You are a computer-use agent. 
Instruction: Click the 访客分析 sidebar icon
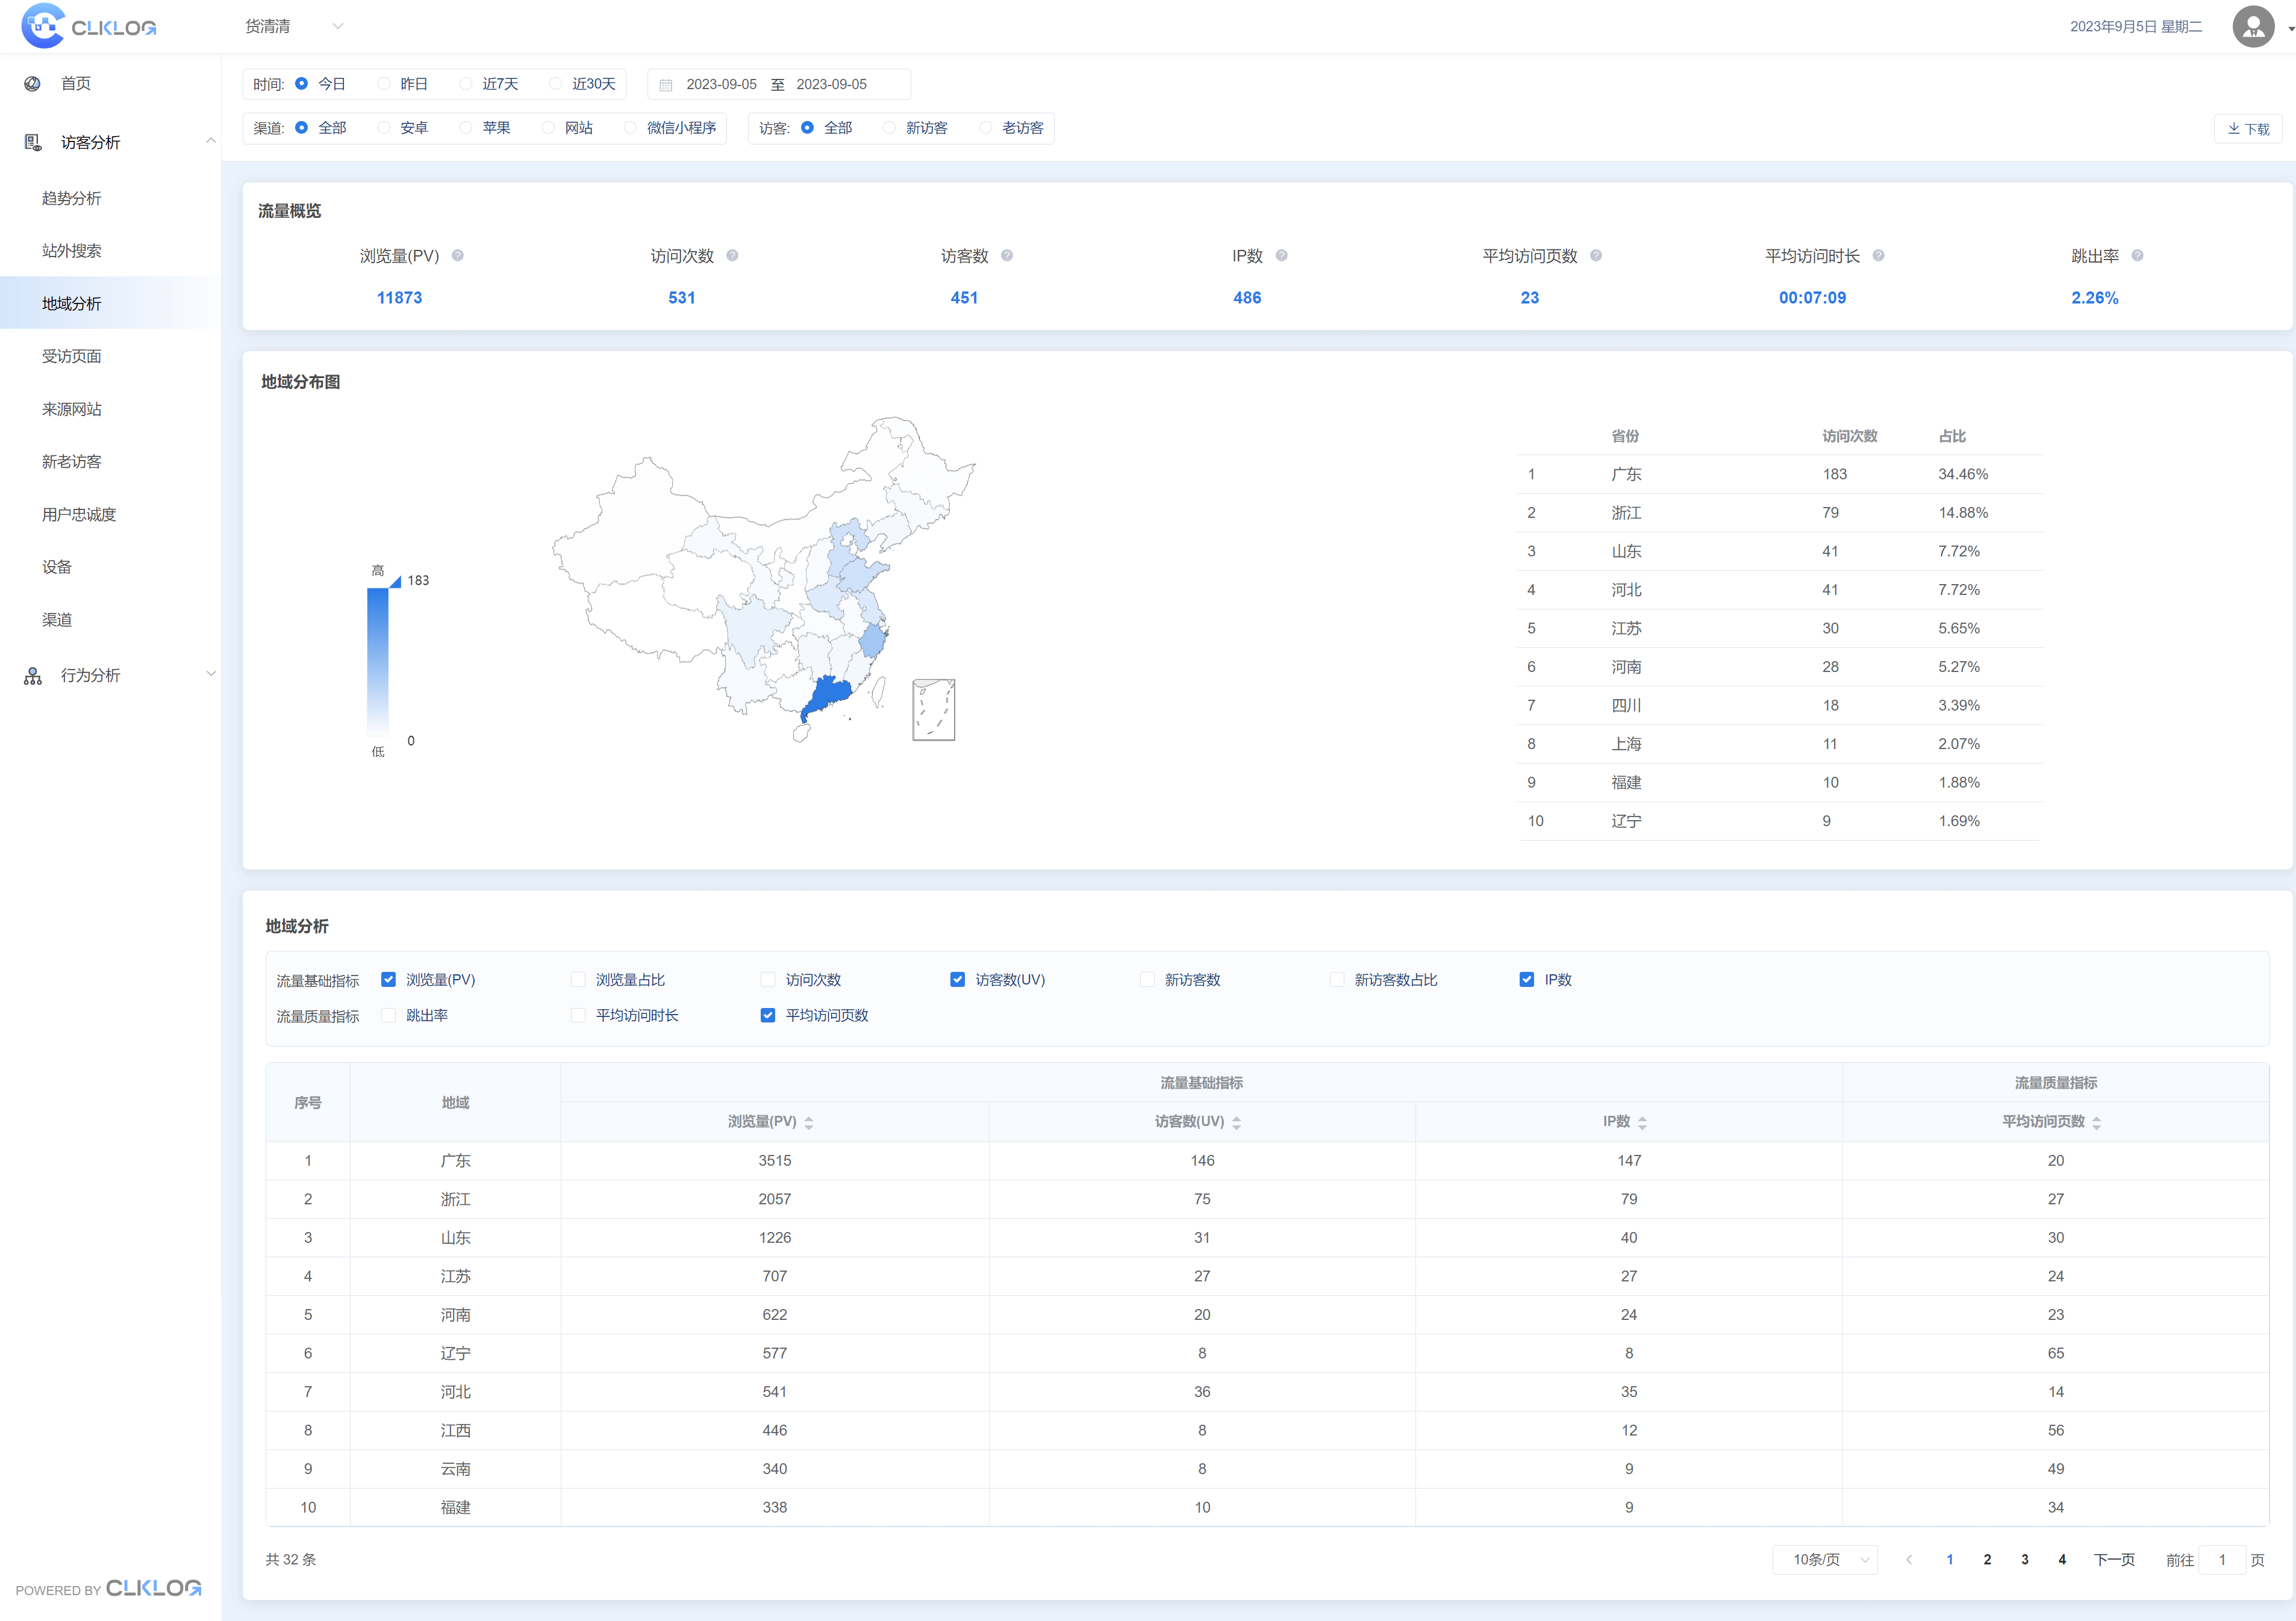(x=32, y=143)
